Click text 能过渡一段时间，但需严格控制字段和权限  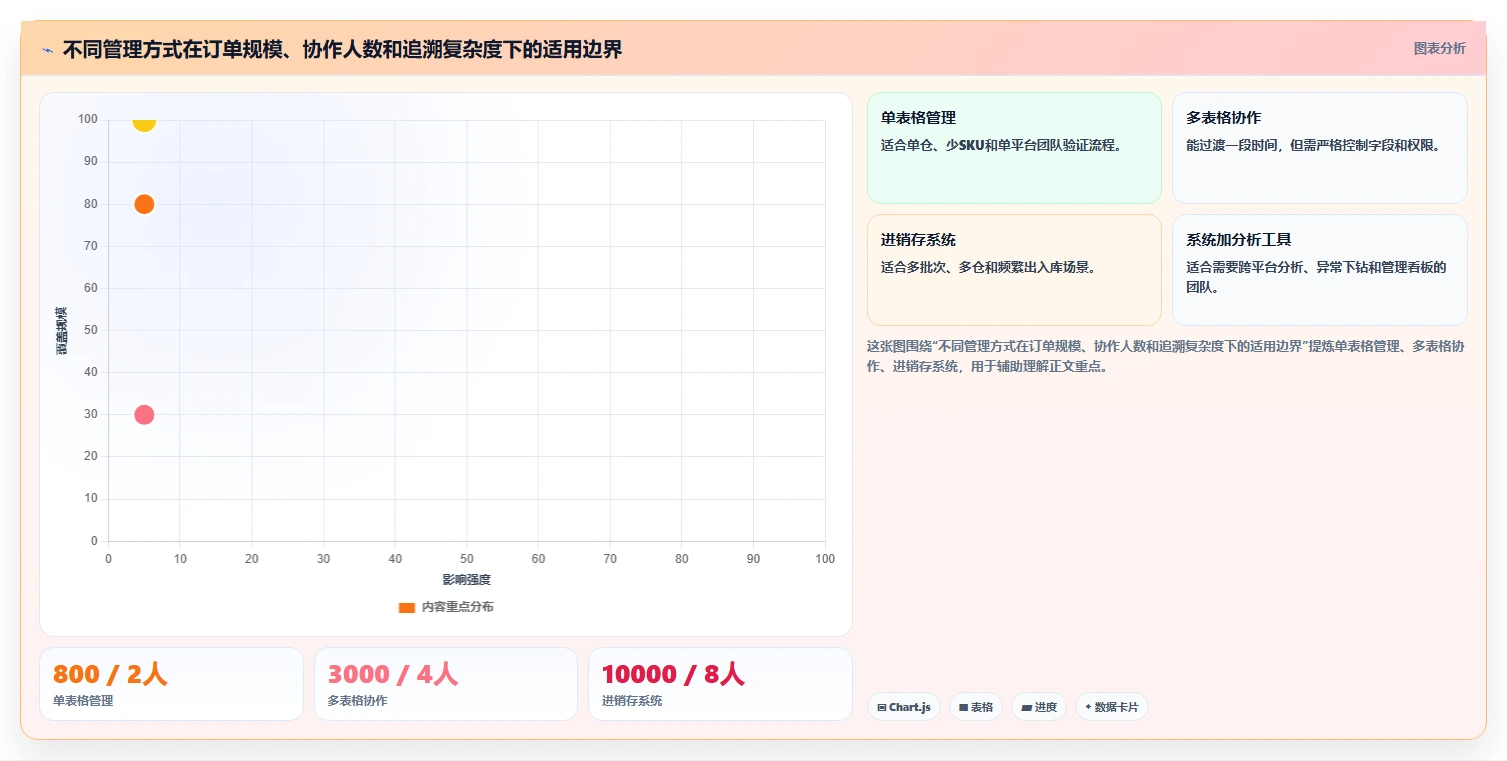click(1313, 145)
